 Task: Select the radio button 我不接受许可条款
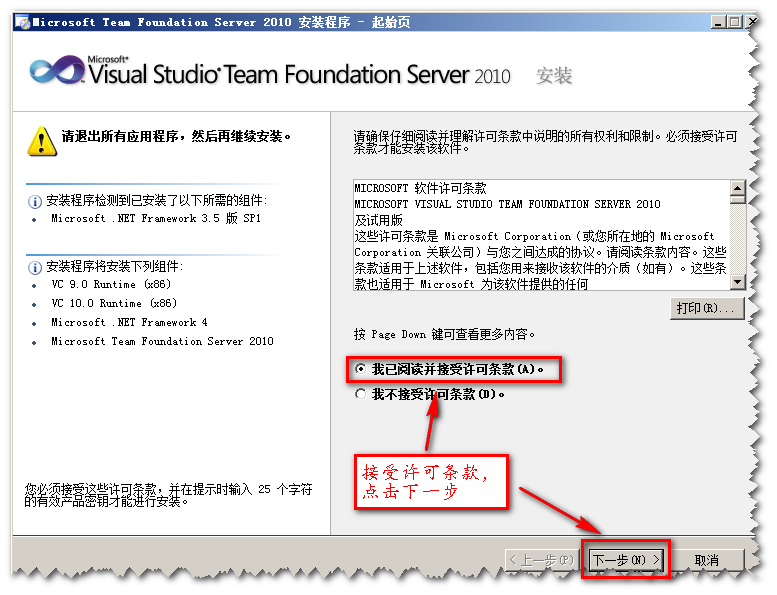(360, 394)
